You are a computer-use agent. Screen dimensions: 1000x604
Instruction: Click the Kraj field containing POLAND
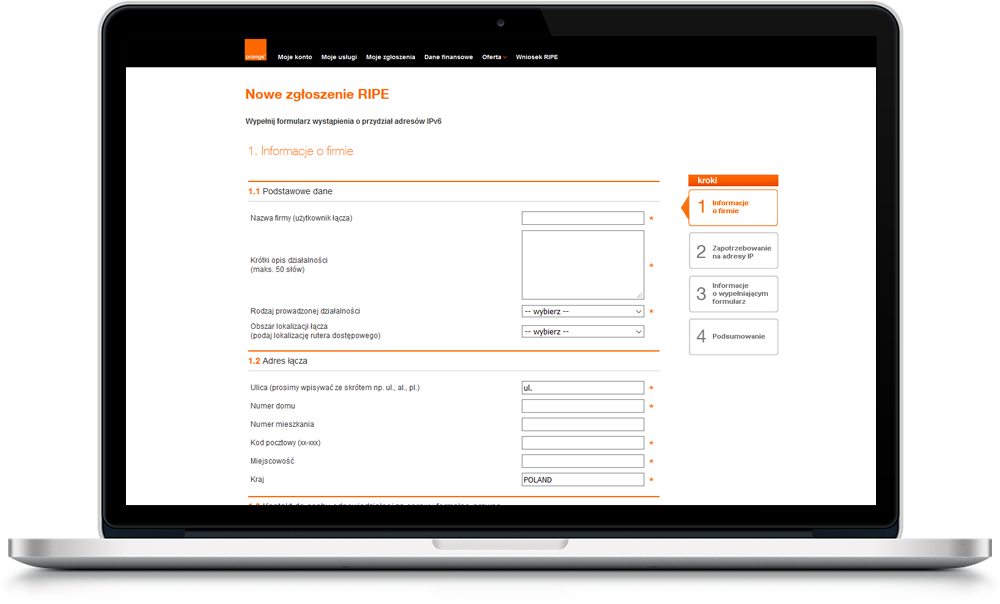pyautogui.click(x=583, y=480)
